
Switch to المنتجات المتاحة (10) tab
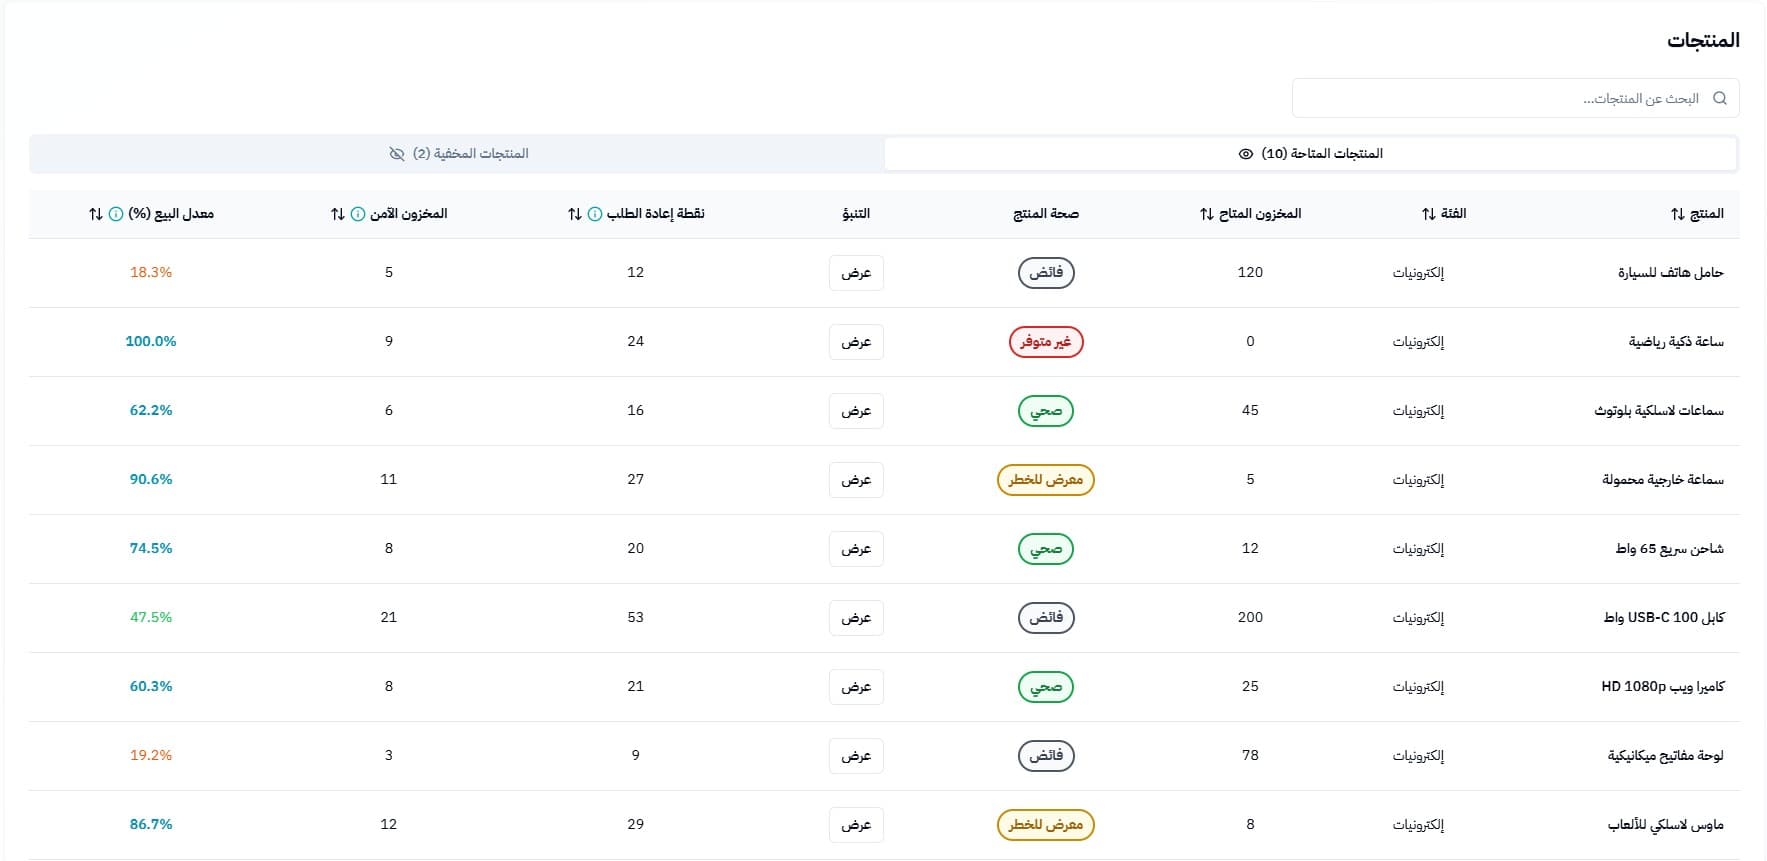coord(1311,154)
